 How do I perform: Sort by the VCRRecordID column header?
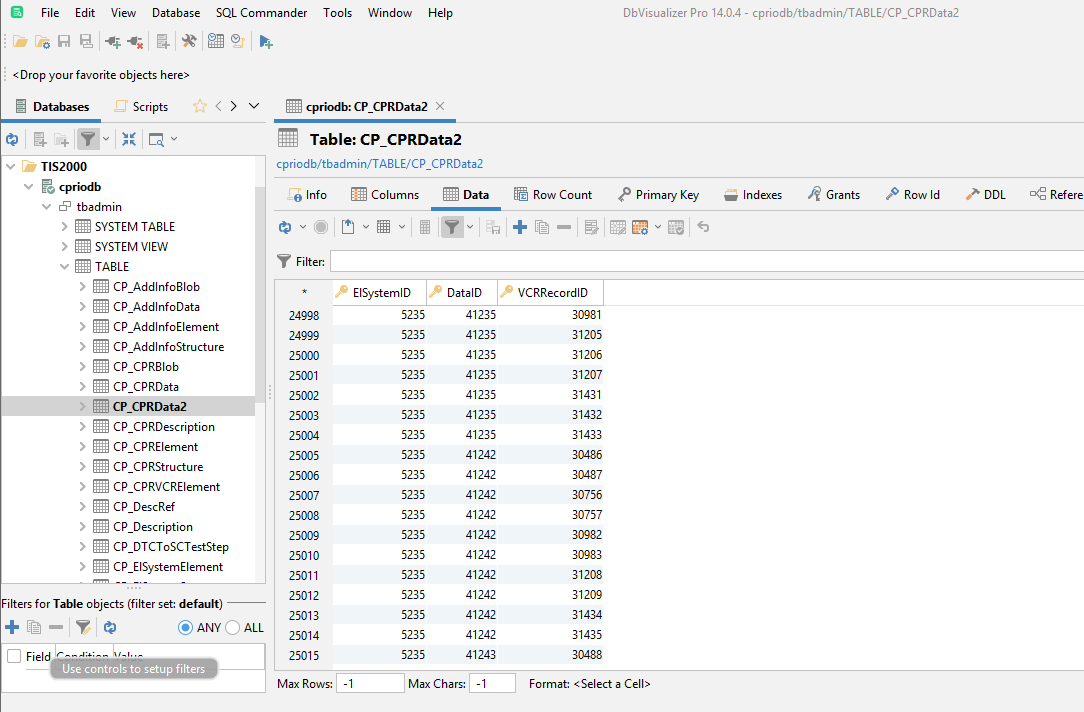coord(551,292)
